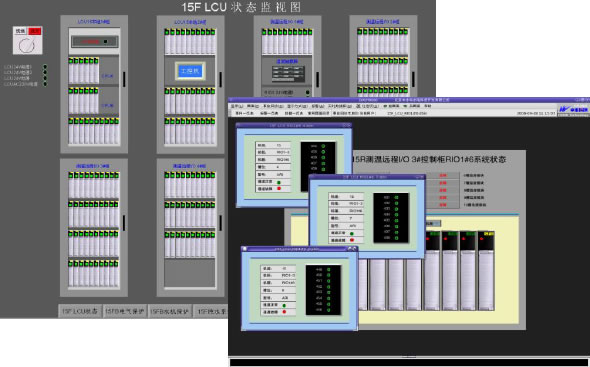Viewport: 590px width, 367px height.
Task: Select the red mode indicator beside the knob
Action: [x=34, y=31]
